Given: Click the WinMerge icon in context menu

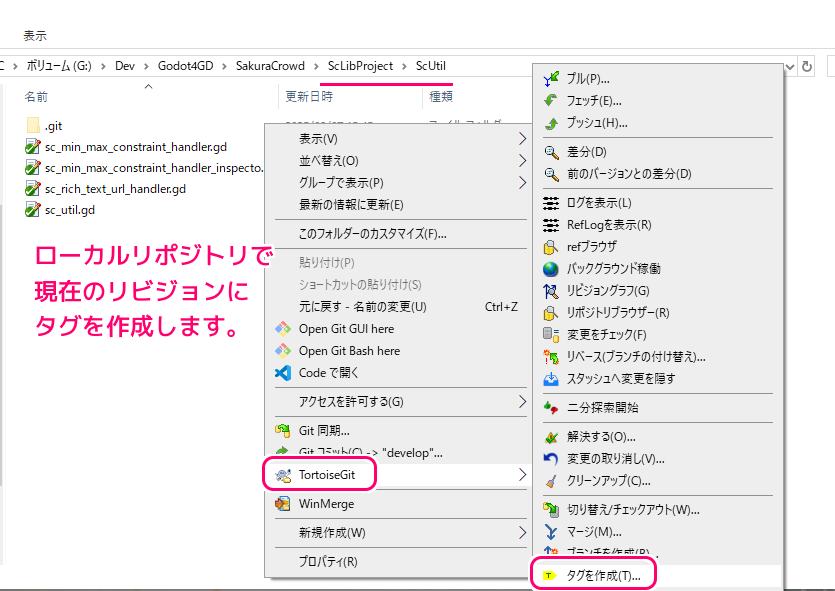Looking at the screenshot, I should click(x=282, y=504).
